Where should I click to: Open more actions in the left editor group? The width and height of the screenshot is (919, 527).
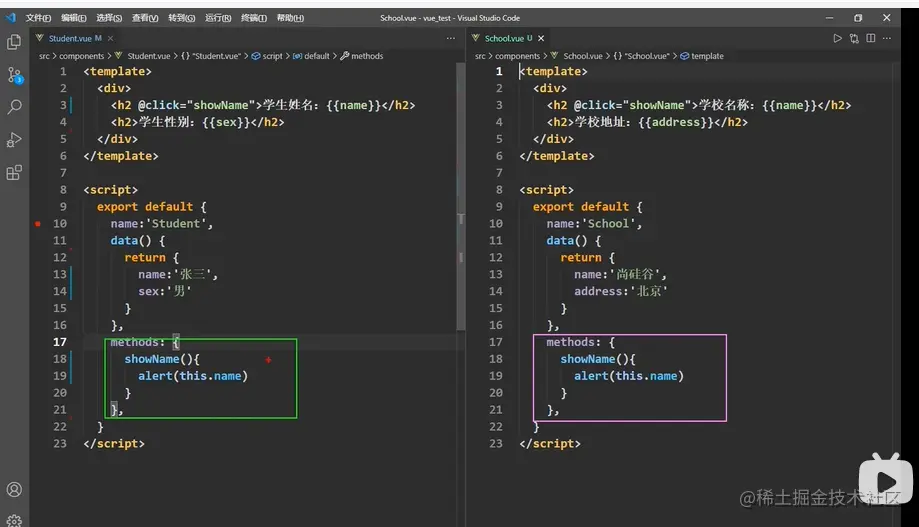450,38
